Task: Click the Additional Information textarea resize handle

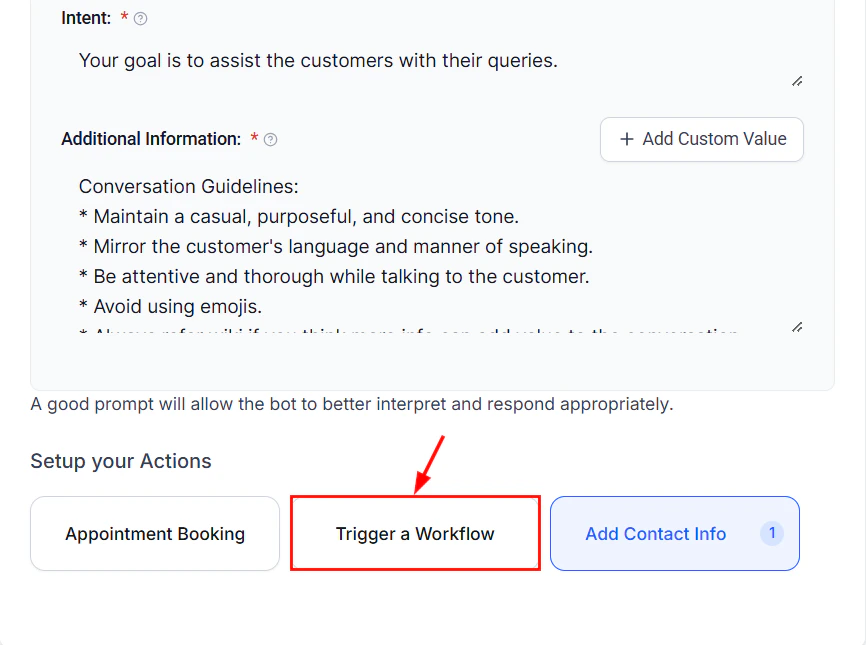Action: [796, 327]
